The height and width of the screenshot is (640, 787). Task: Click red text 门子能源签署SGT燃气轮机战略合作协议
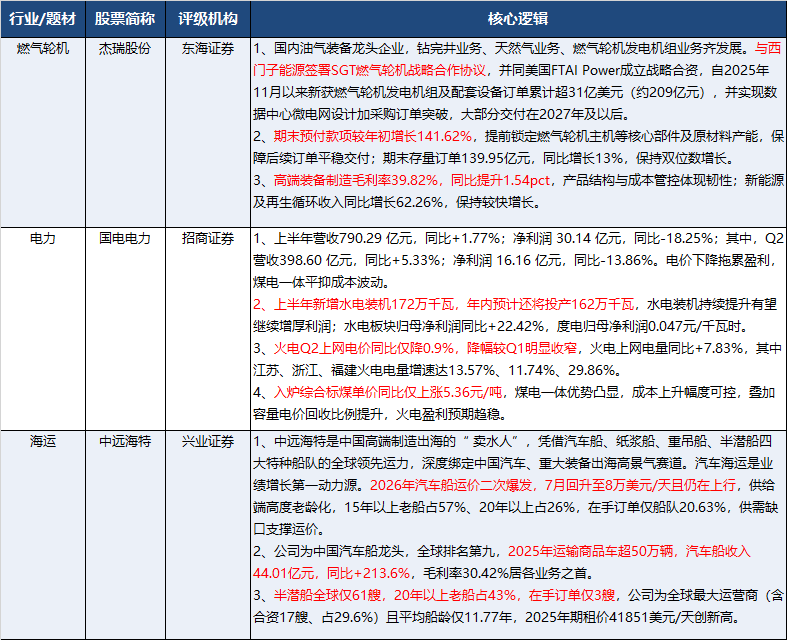369,70
